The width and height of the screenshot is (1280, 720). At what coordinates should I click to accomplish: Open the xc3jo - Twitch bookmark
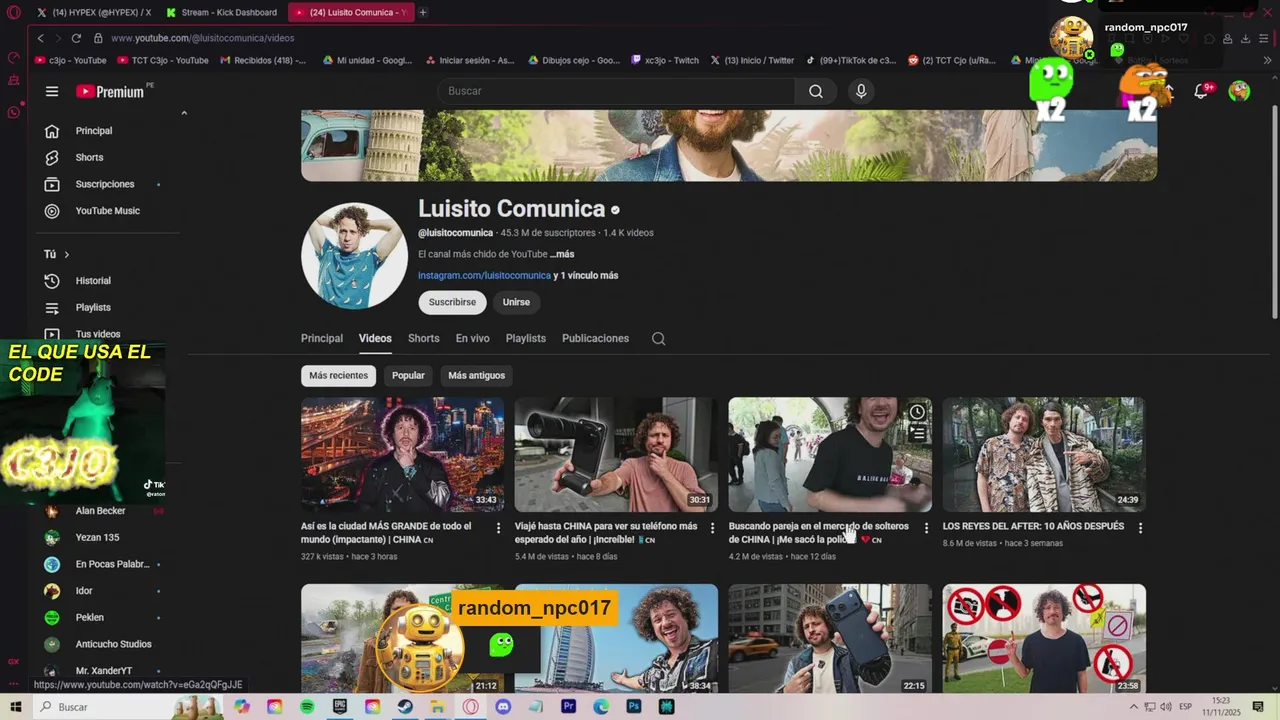[x=665, y=60]
